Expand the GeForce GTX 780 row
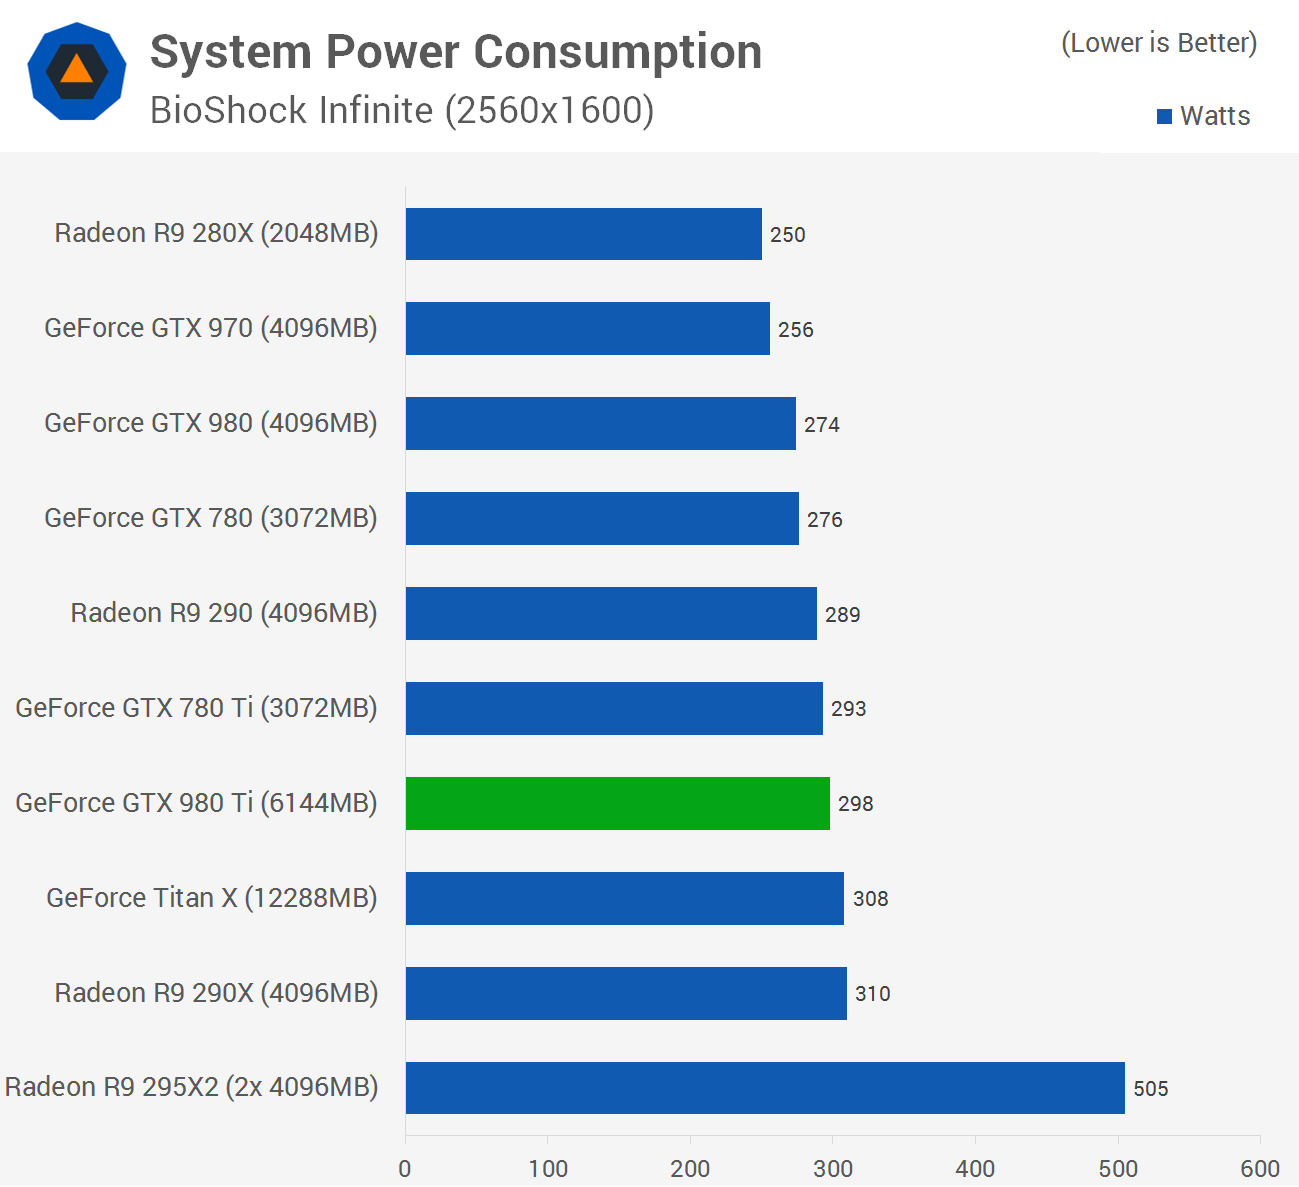This screenshot has height=1187, width=1299. tap(600, 518)
